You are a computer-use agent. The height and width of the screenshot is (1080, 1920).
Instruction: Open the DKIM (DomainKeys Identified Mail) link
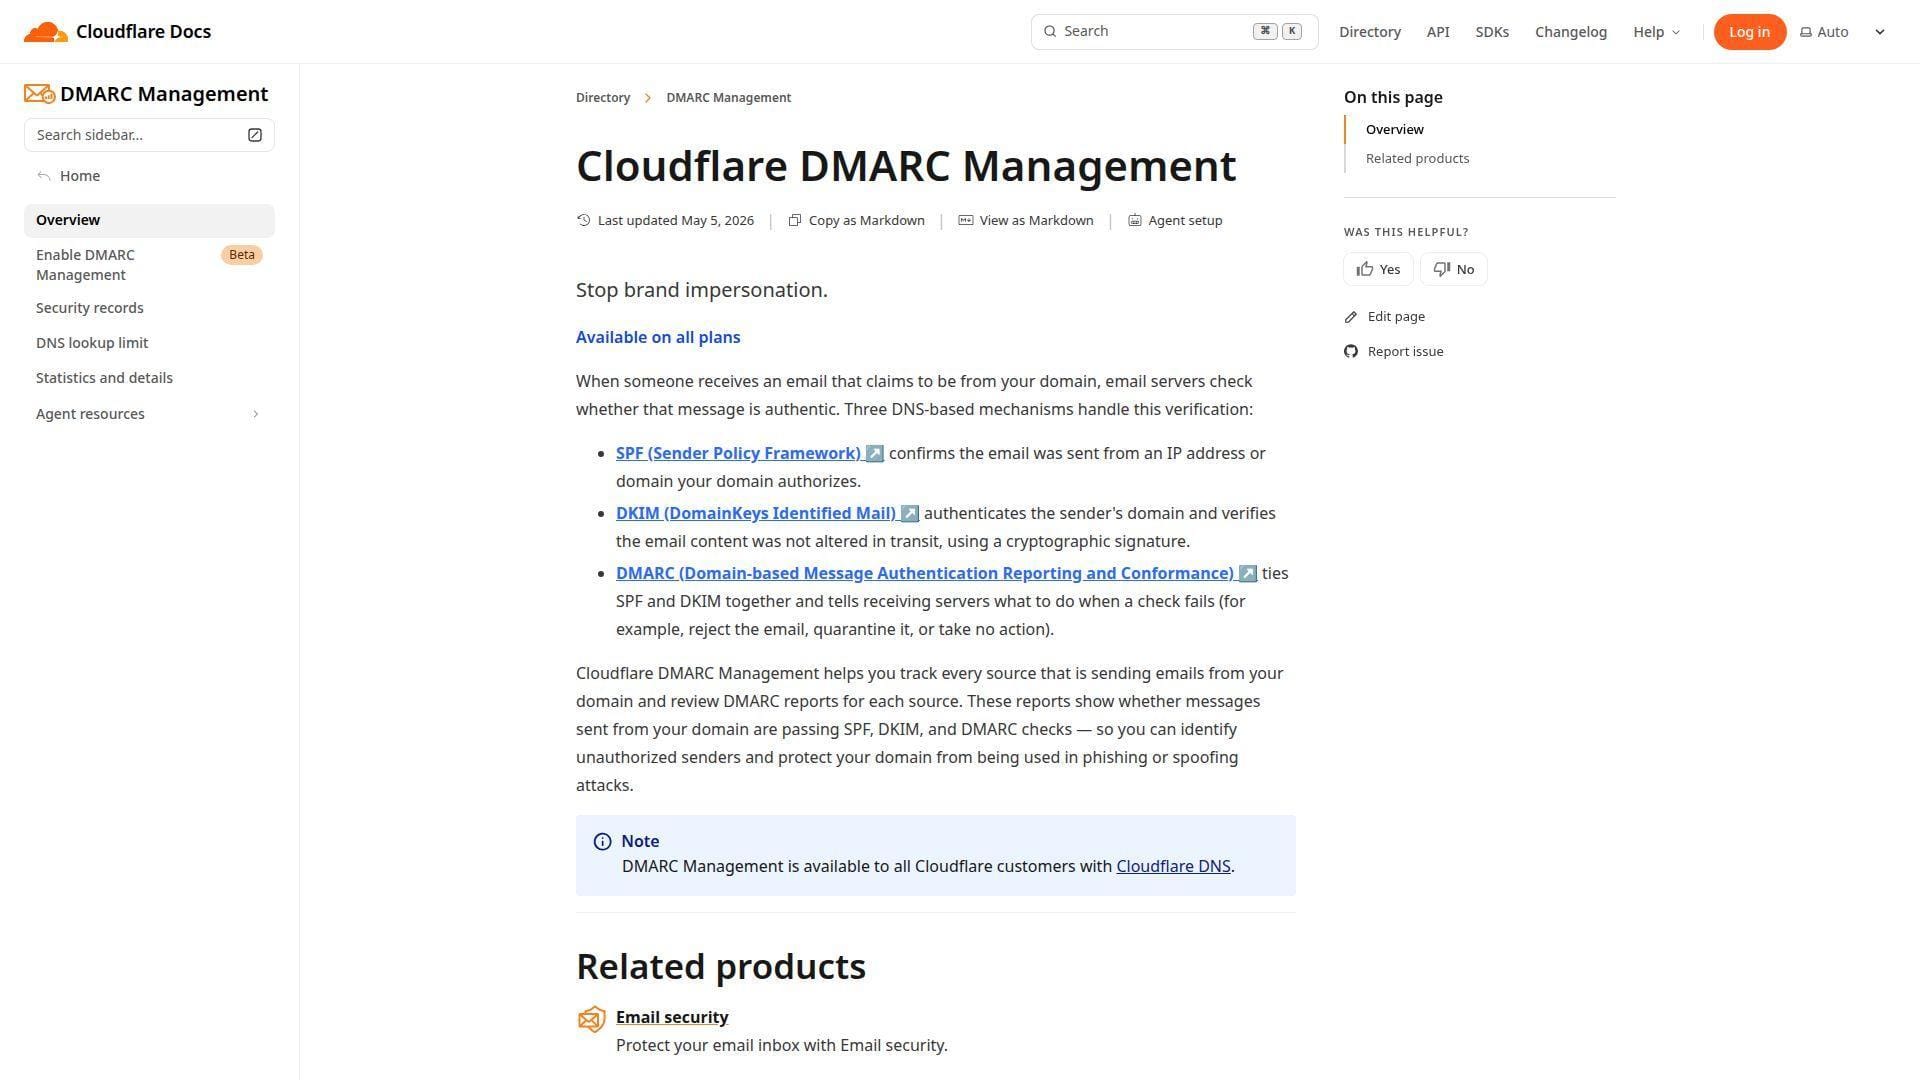click(x=756, y=514)
